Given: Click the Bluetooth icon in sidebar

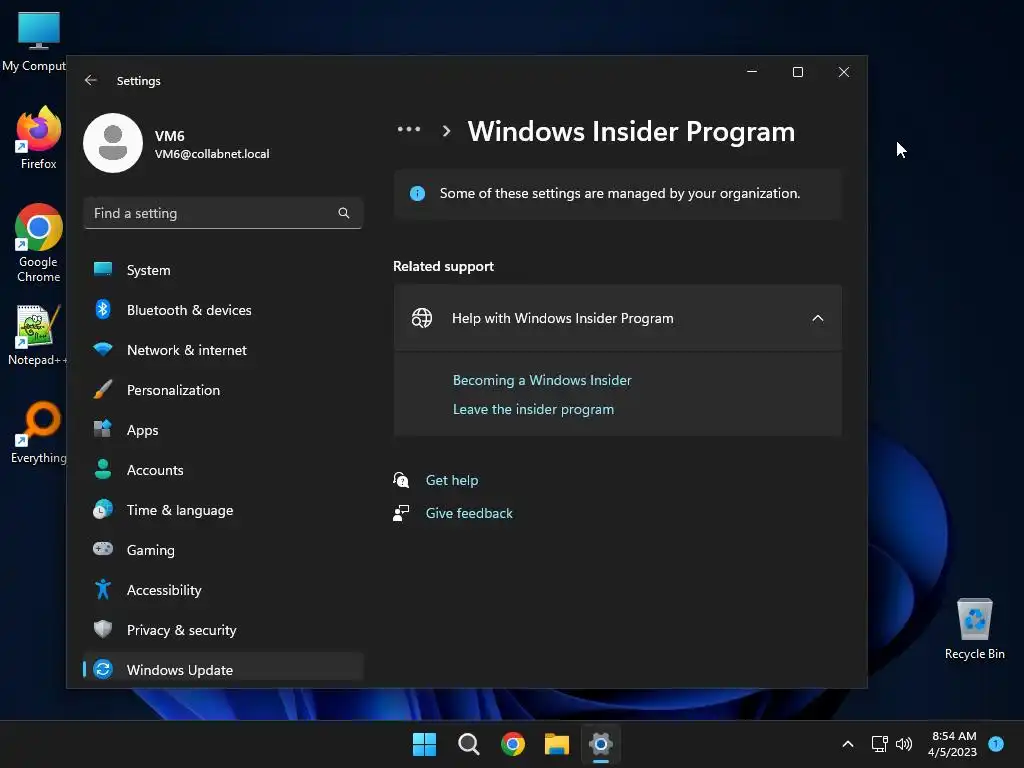Looking at the screenshot, I should coord(103,309).
